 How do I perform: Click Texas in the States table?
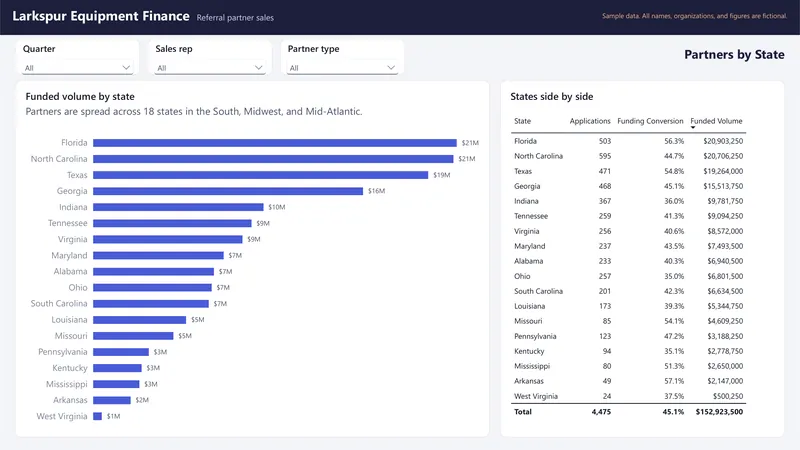(522, 171)
